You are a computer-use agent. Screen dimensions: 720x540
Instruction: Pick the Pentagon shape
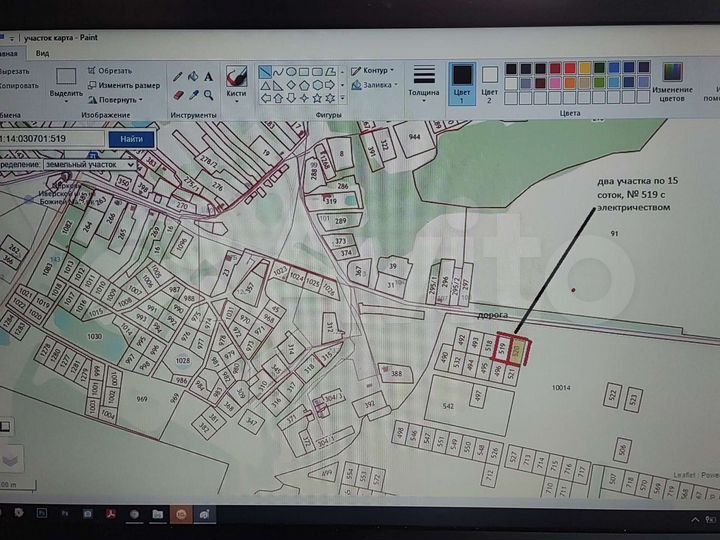pos(304,85)
